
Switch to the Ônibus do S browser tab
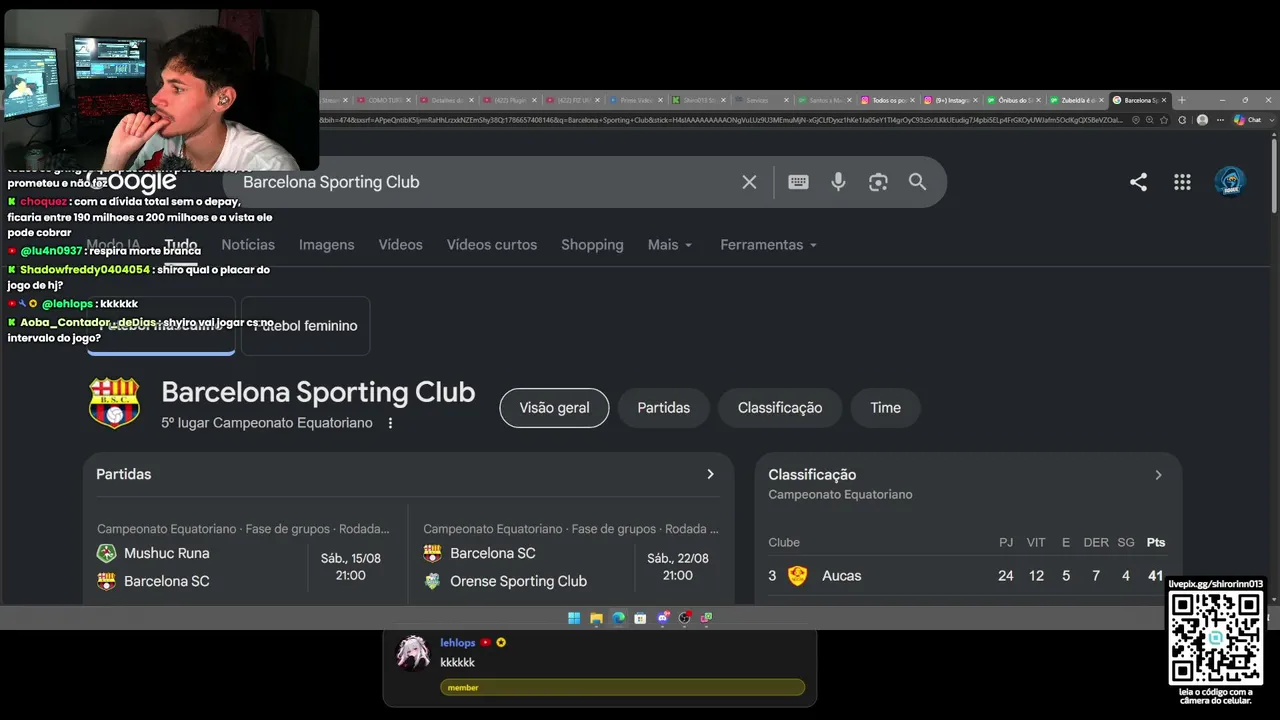click(1014, 100)
